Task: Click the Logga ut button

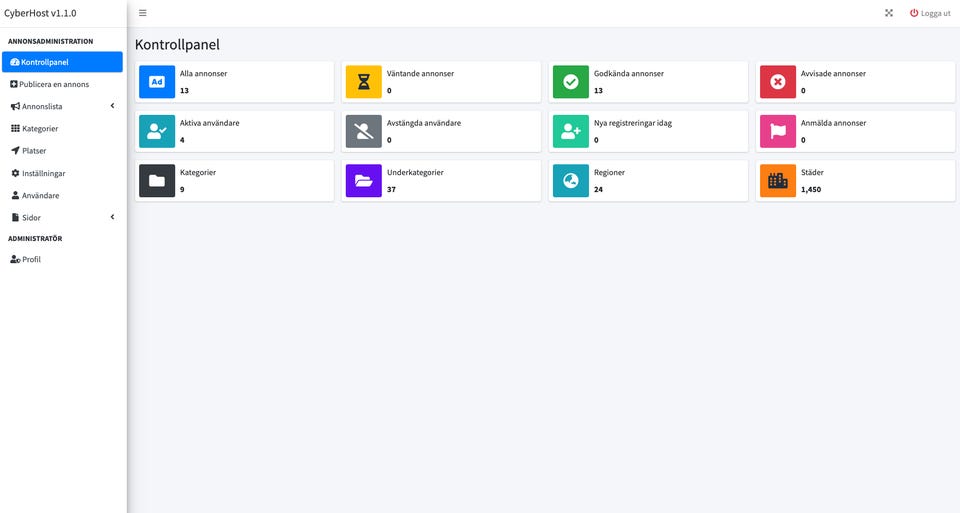Action: [x=930, y=13]
